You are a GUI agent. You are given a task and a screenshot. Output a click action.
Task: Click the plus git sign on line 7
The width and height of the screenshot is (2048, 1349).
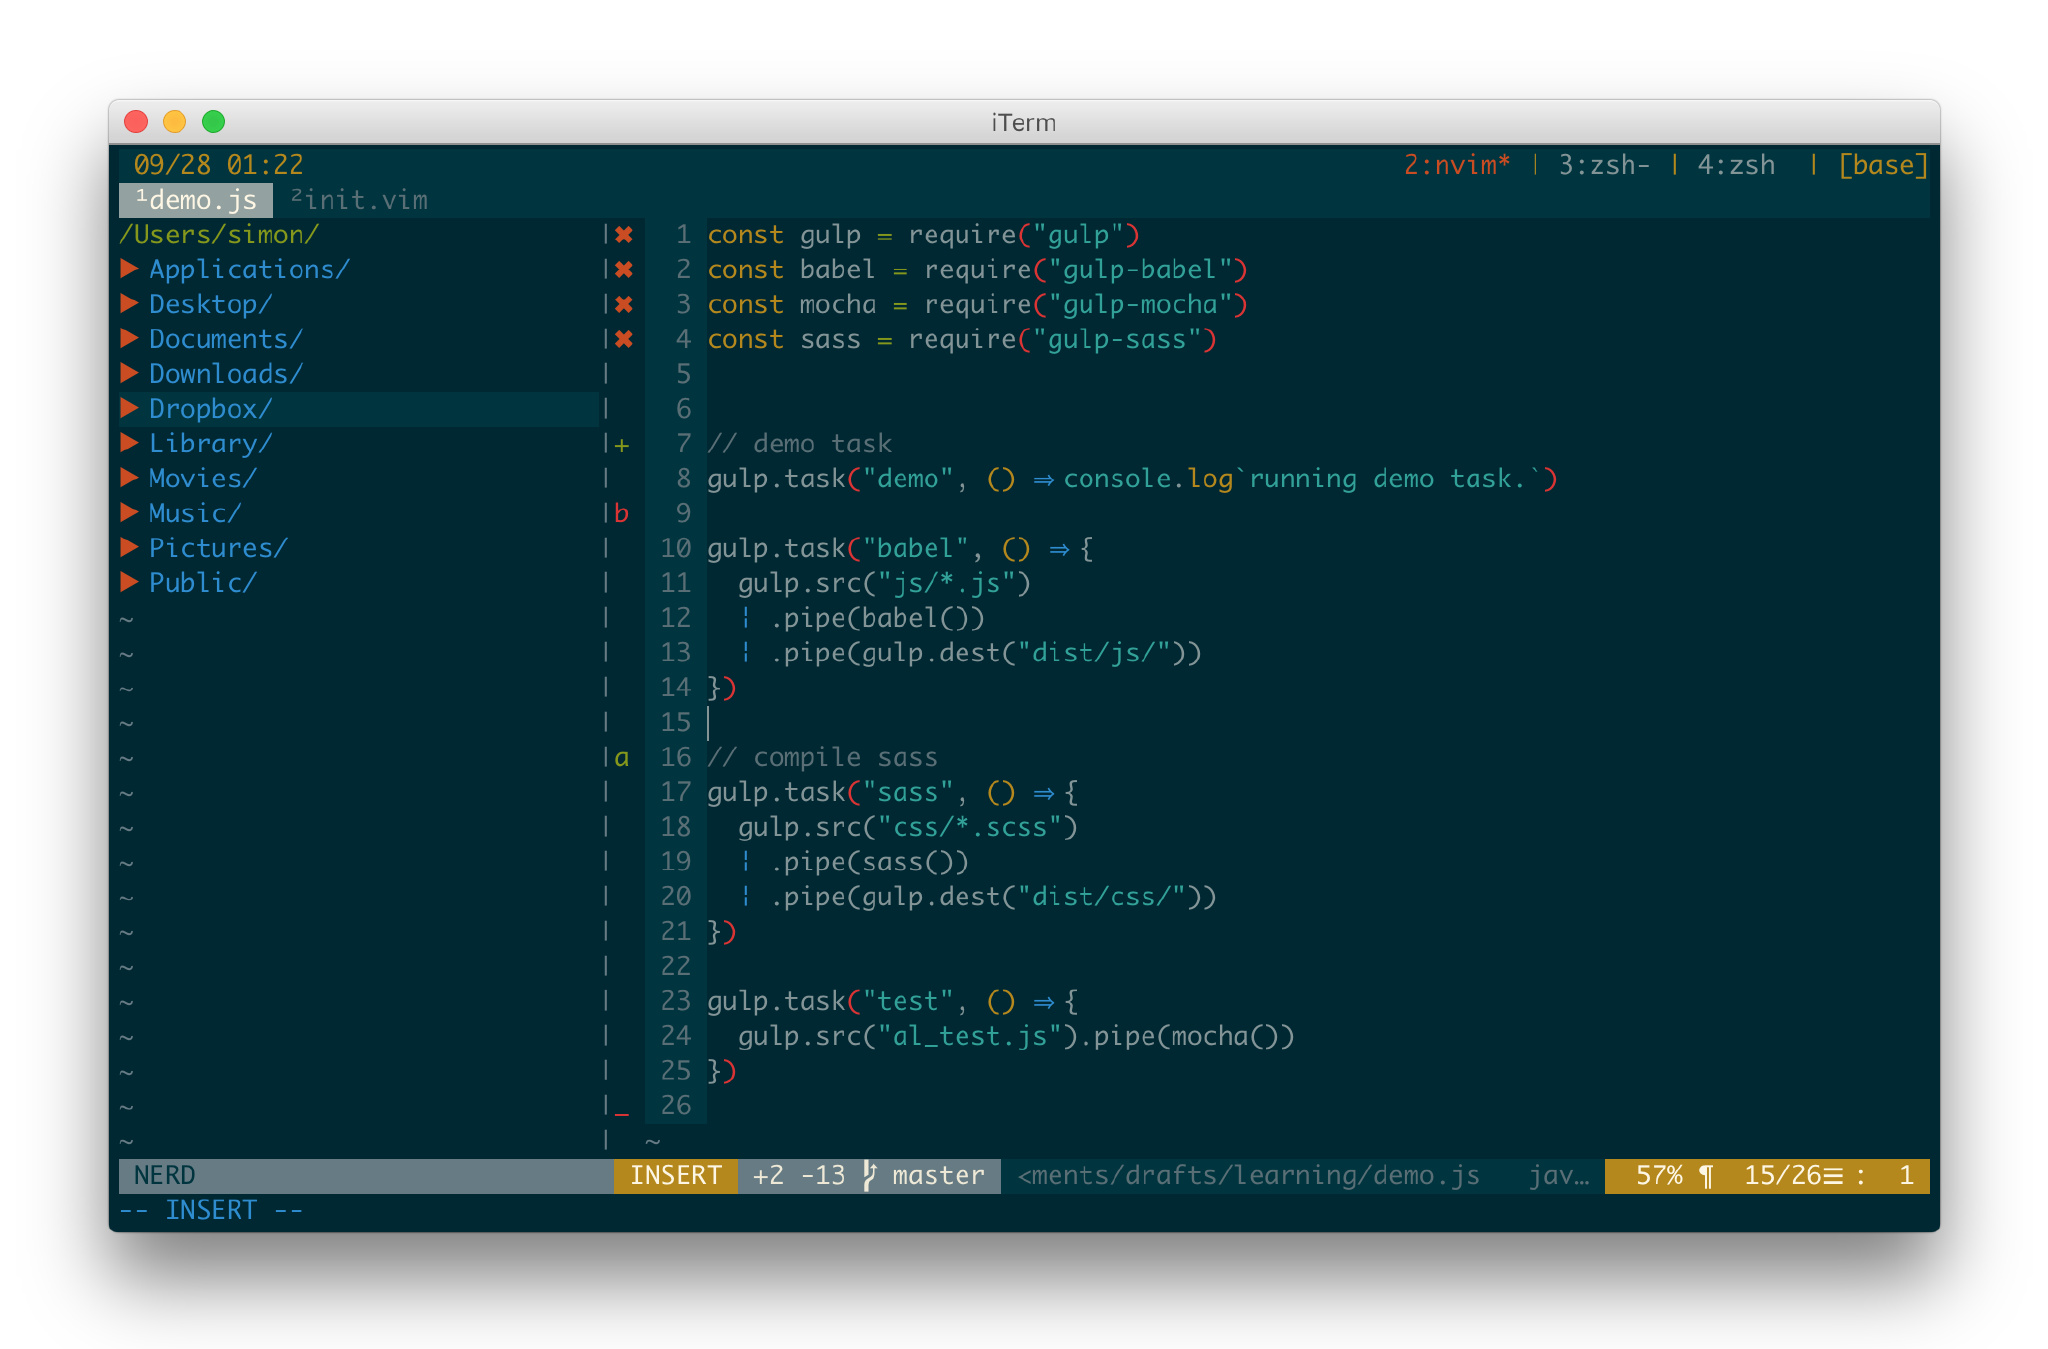[x=622, y=445]
